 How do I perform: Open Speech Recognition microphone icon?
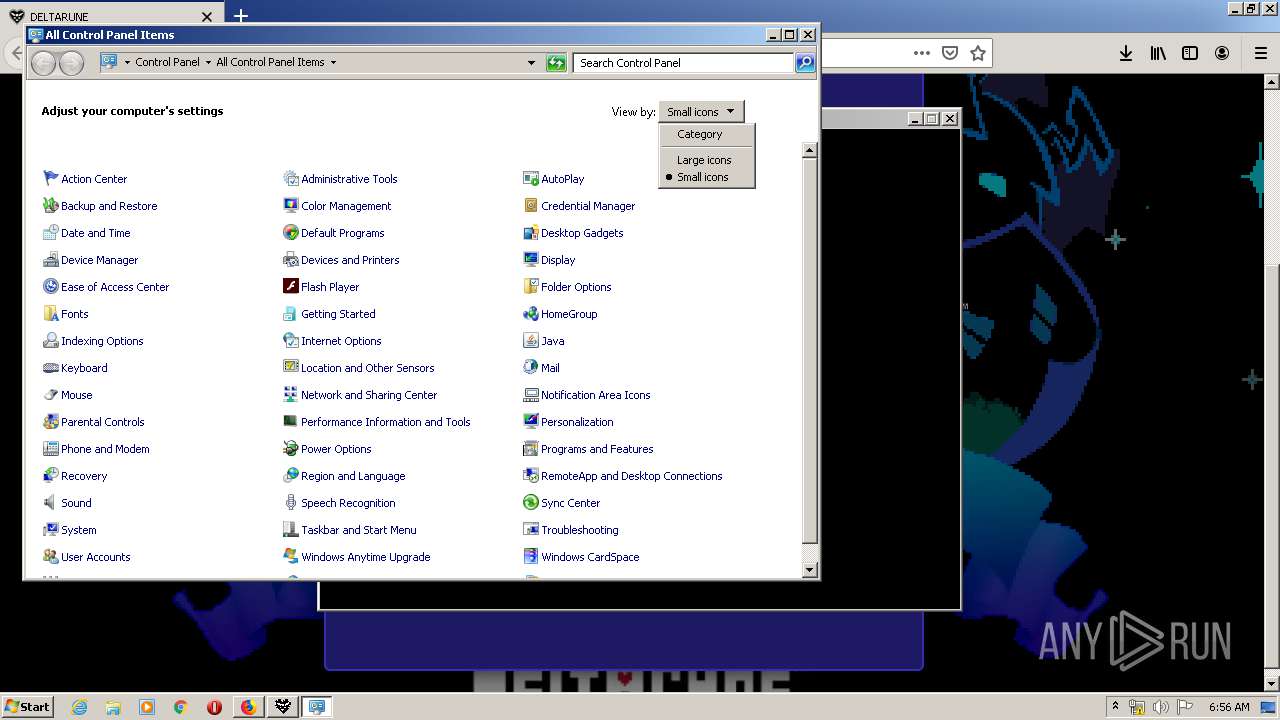tap(291, 502)
